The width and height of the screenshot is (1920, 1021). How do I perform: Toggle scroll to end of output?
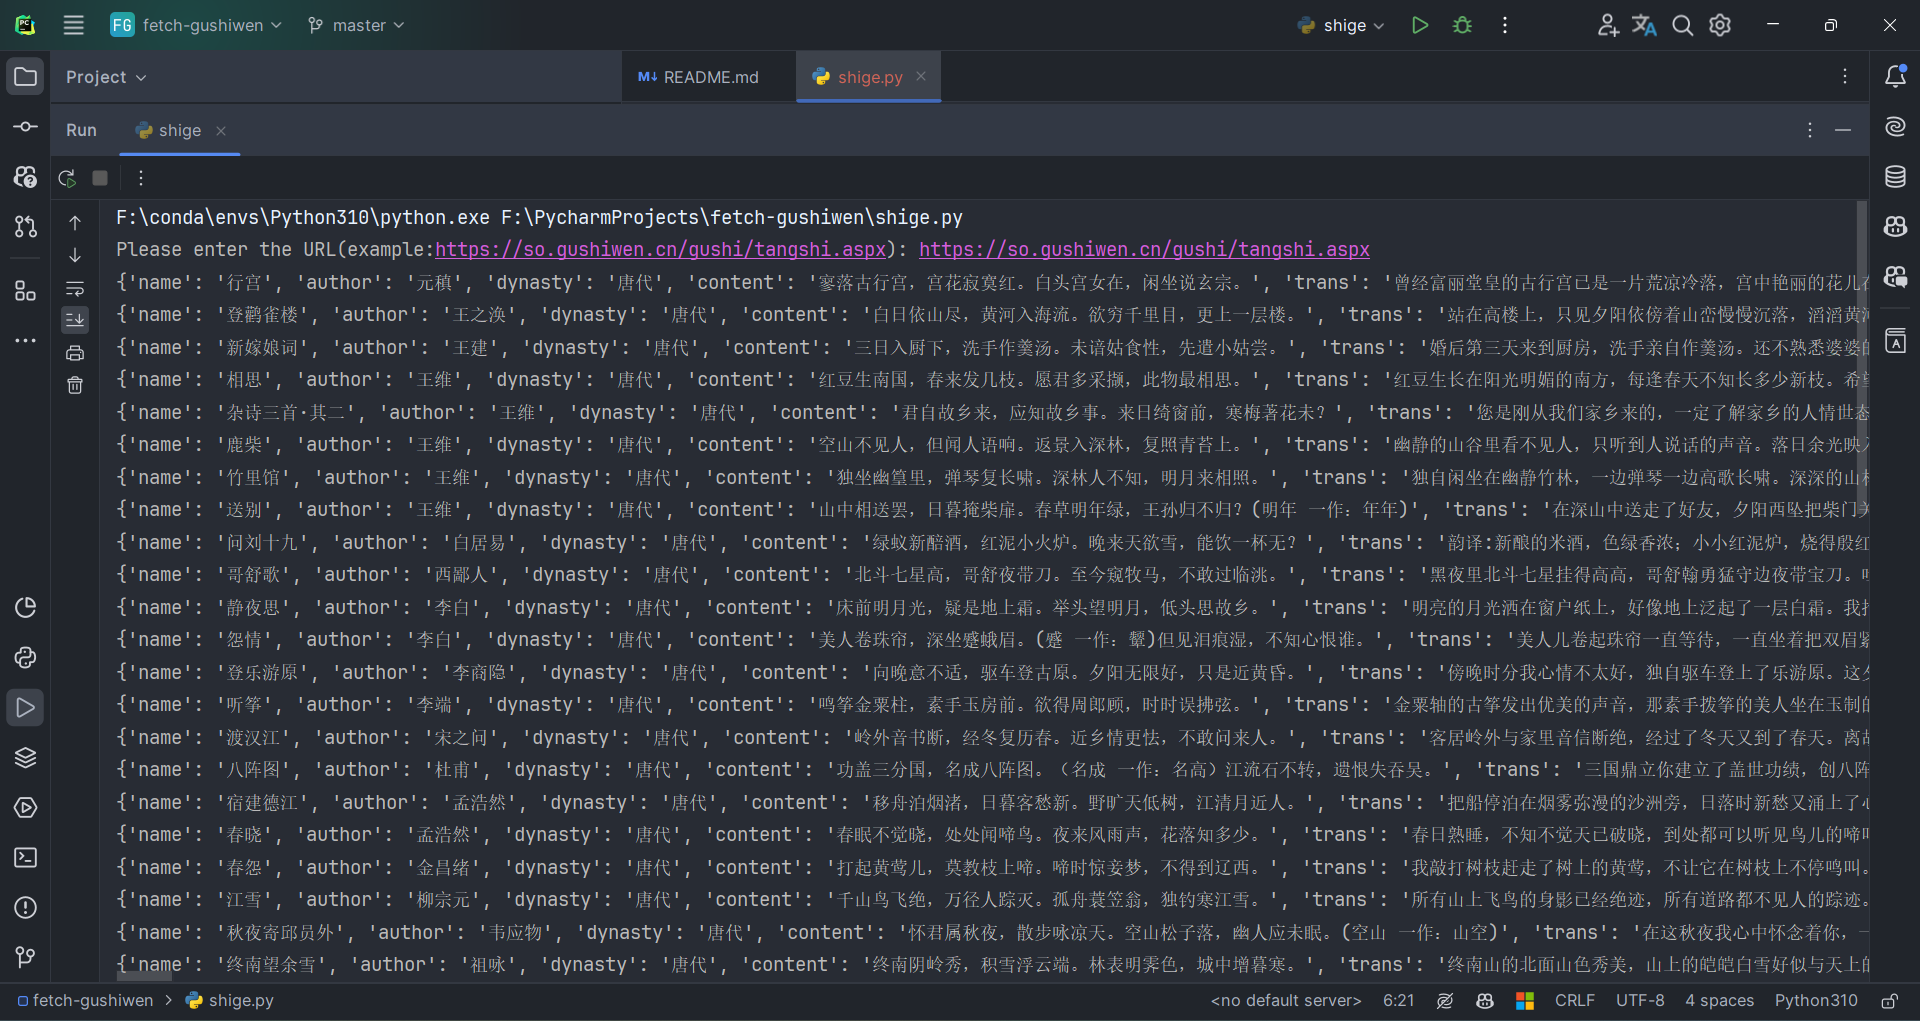tap(75, 320)
